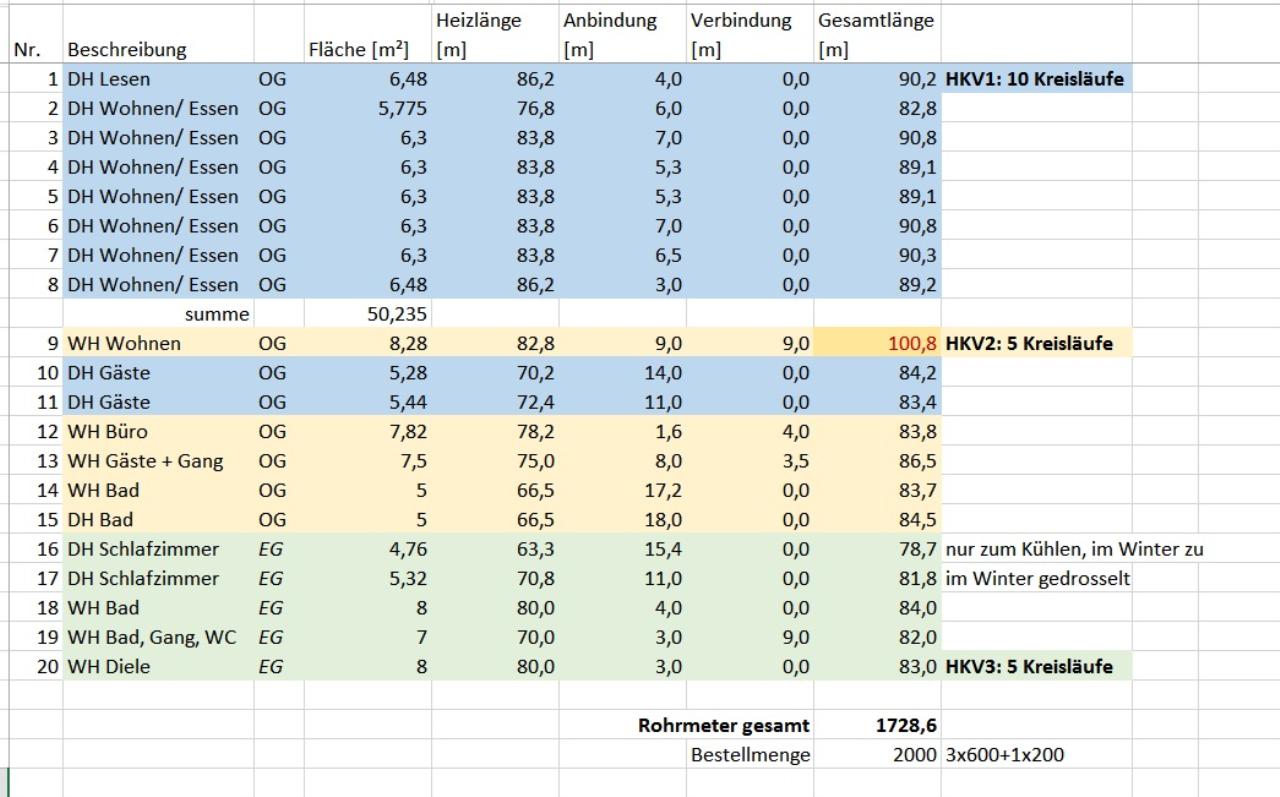The width and height of the screenshot is (1280, 797).
Task: Click the total value 1728,6
Action: tap(877, 726)
